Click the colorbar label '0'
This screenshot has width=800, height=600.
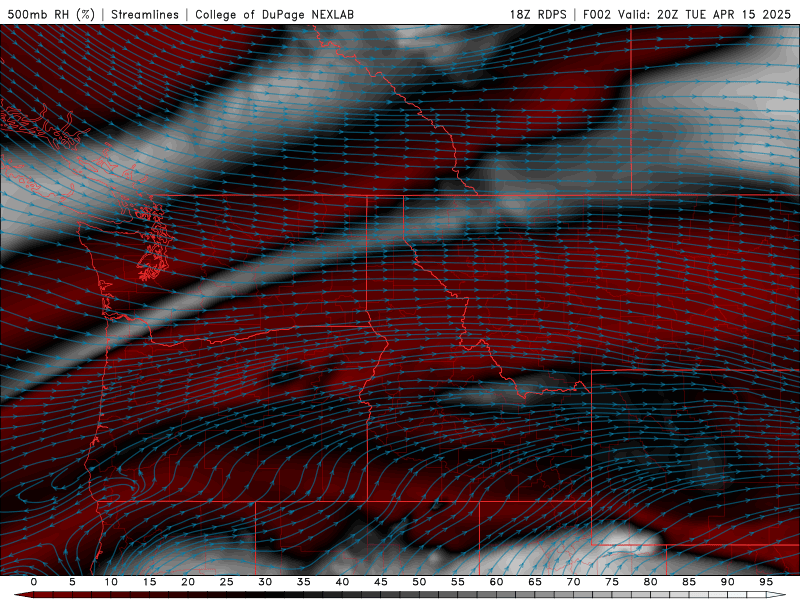pyautogui.click(x=34, y=582)
